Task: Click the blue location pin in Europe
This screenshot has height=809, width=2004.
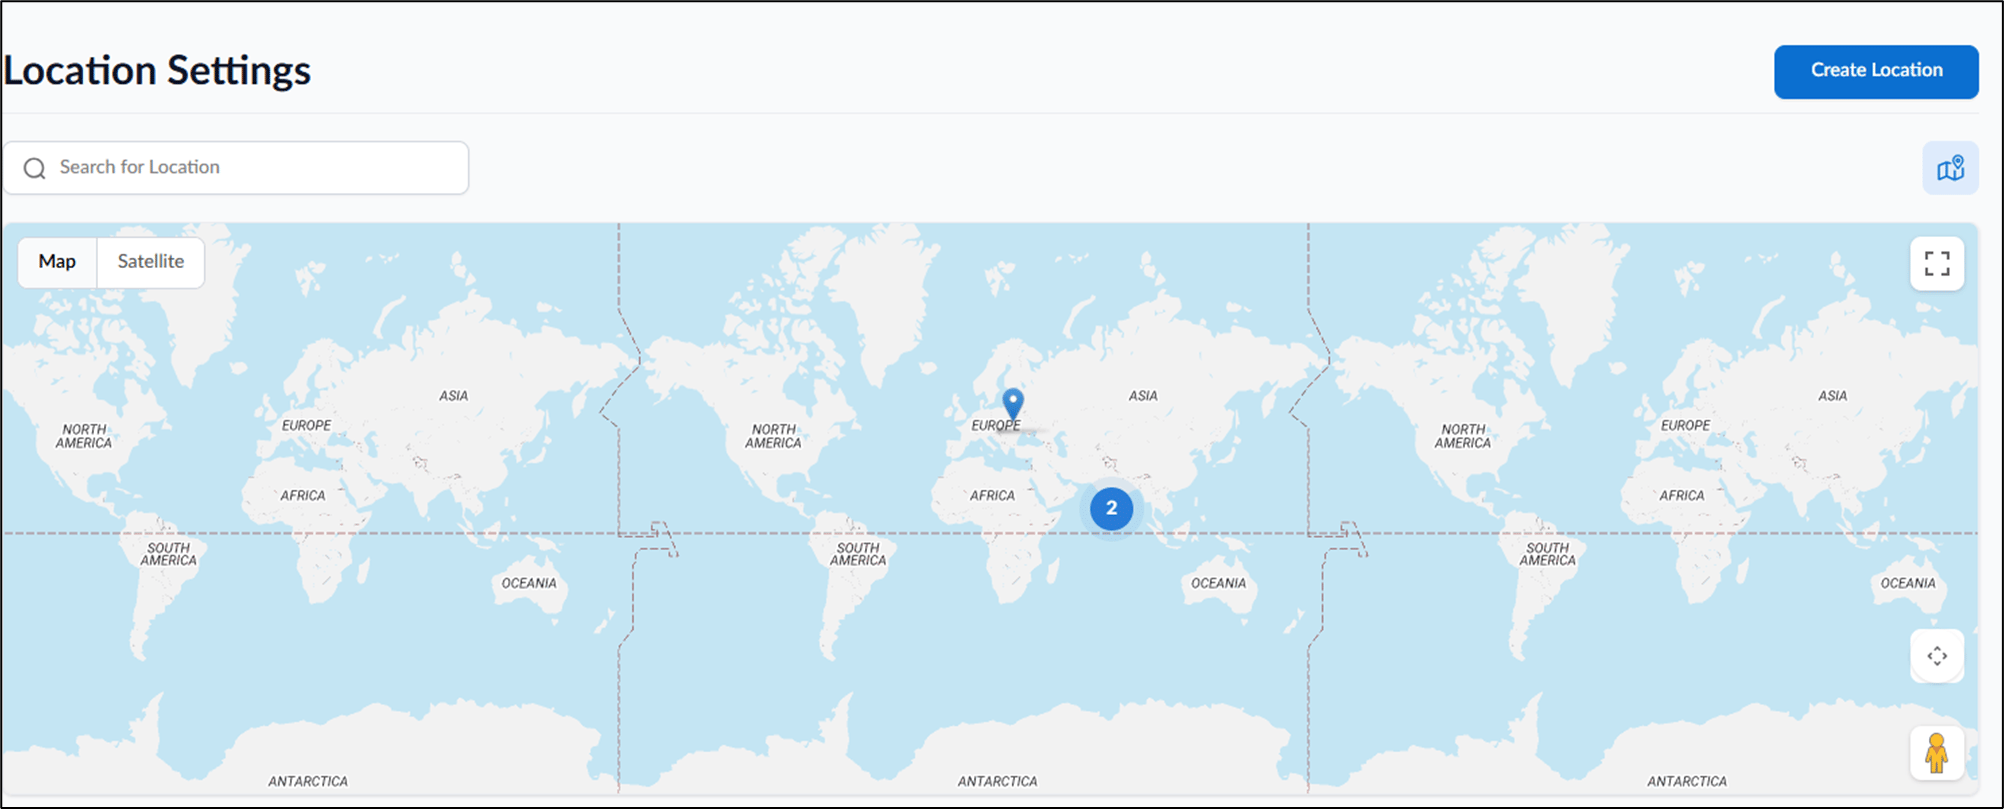Action: 1013,403
